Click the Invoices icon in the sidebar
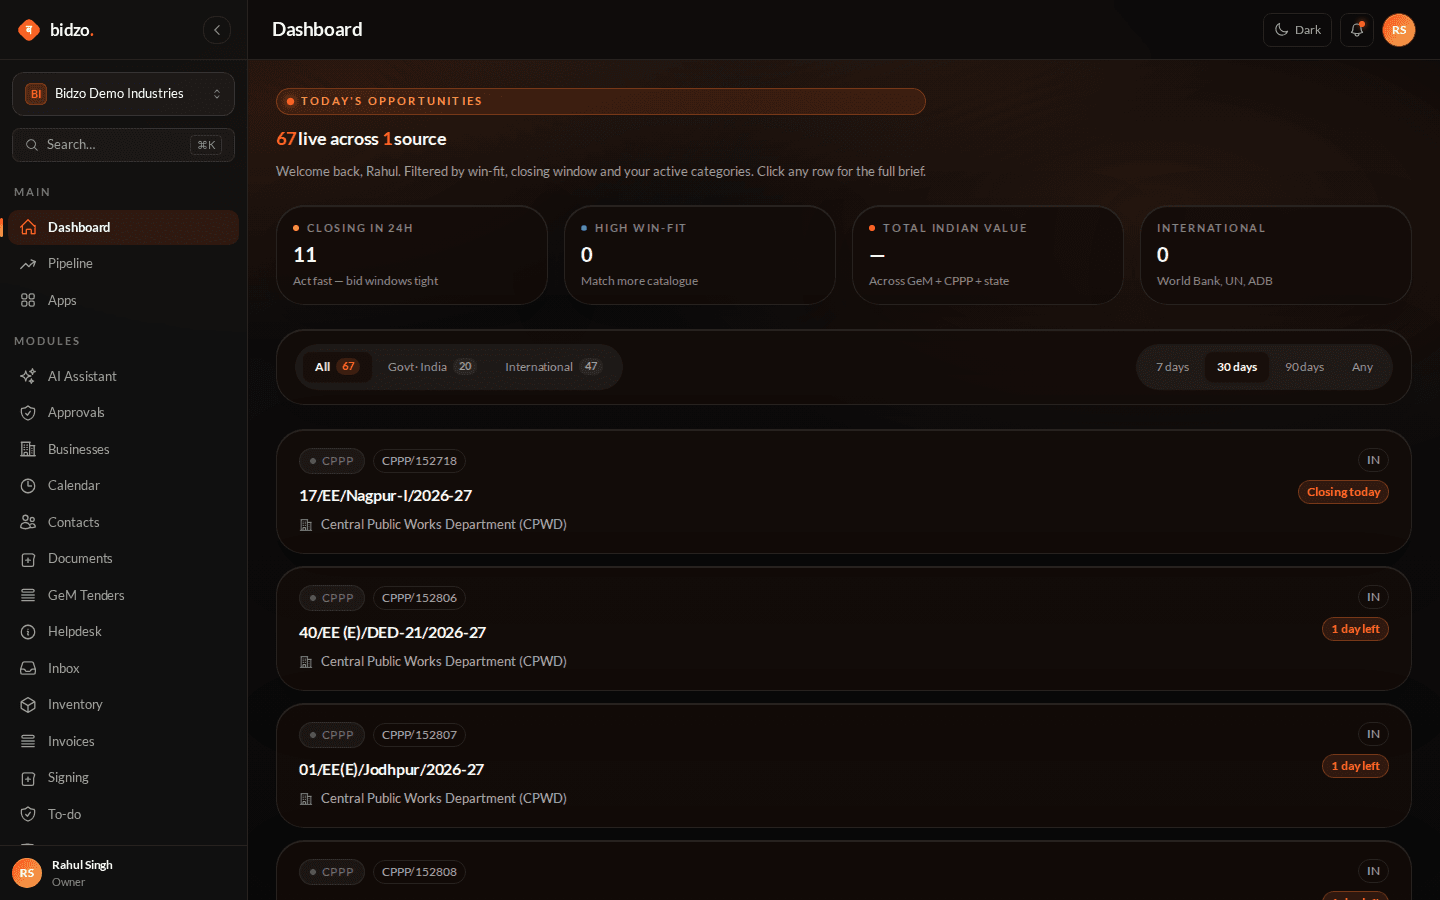The image size is (1440, 900). [28, 741]
